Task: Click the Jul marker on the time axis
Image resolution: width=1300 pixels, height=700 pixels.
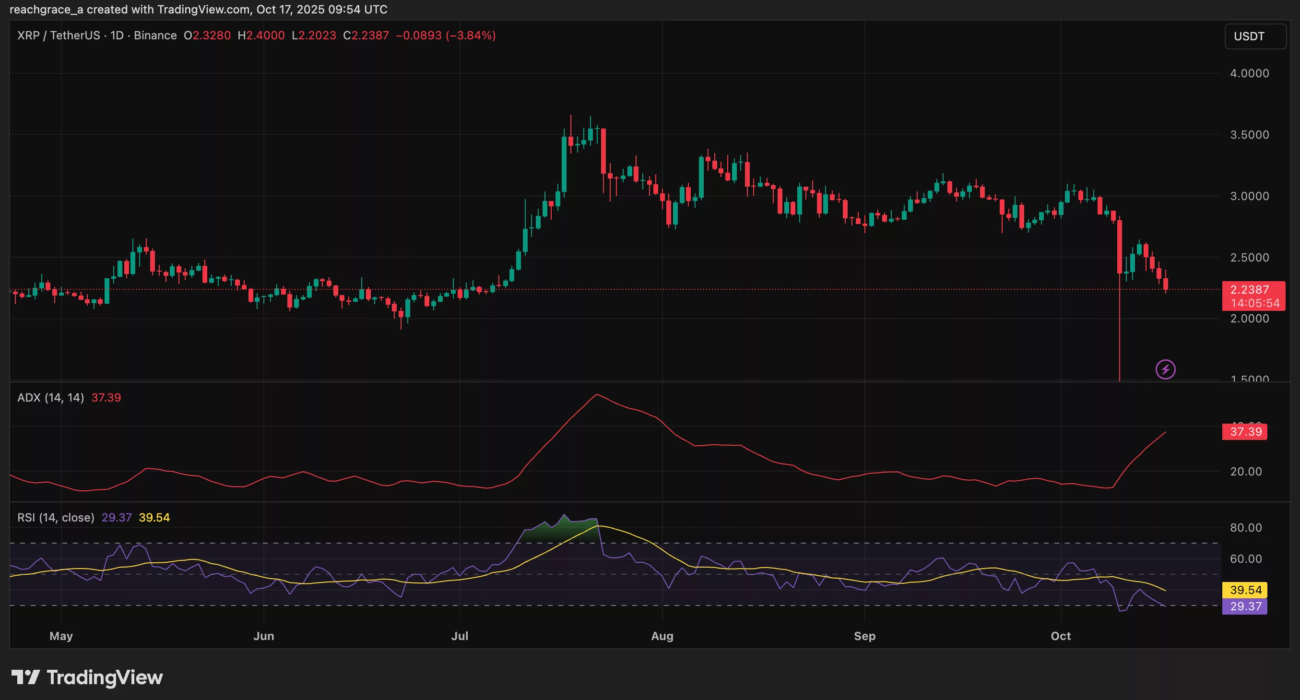Action: click(x=461, y=636)
